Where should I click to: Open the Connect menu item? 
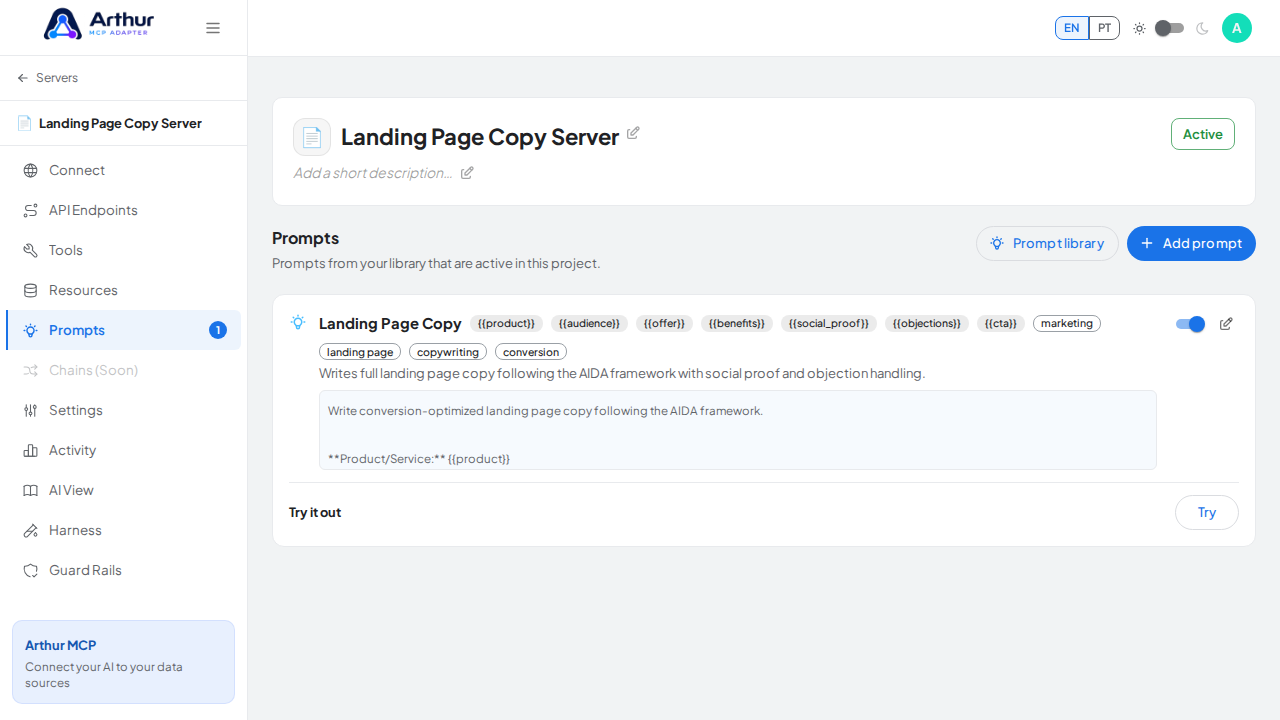(x=123, y=170)
